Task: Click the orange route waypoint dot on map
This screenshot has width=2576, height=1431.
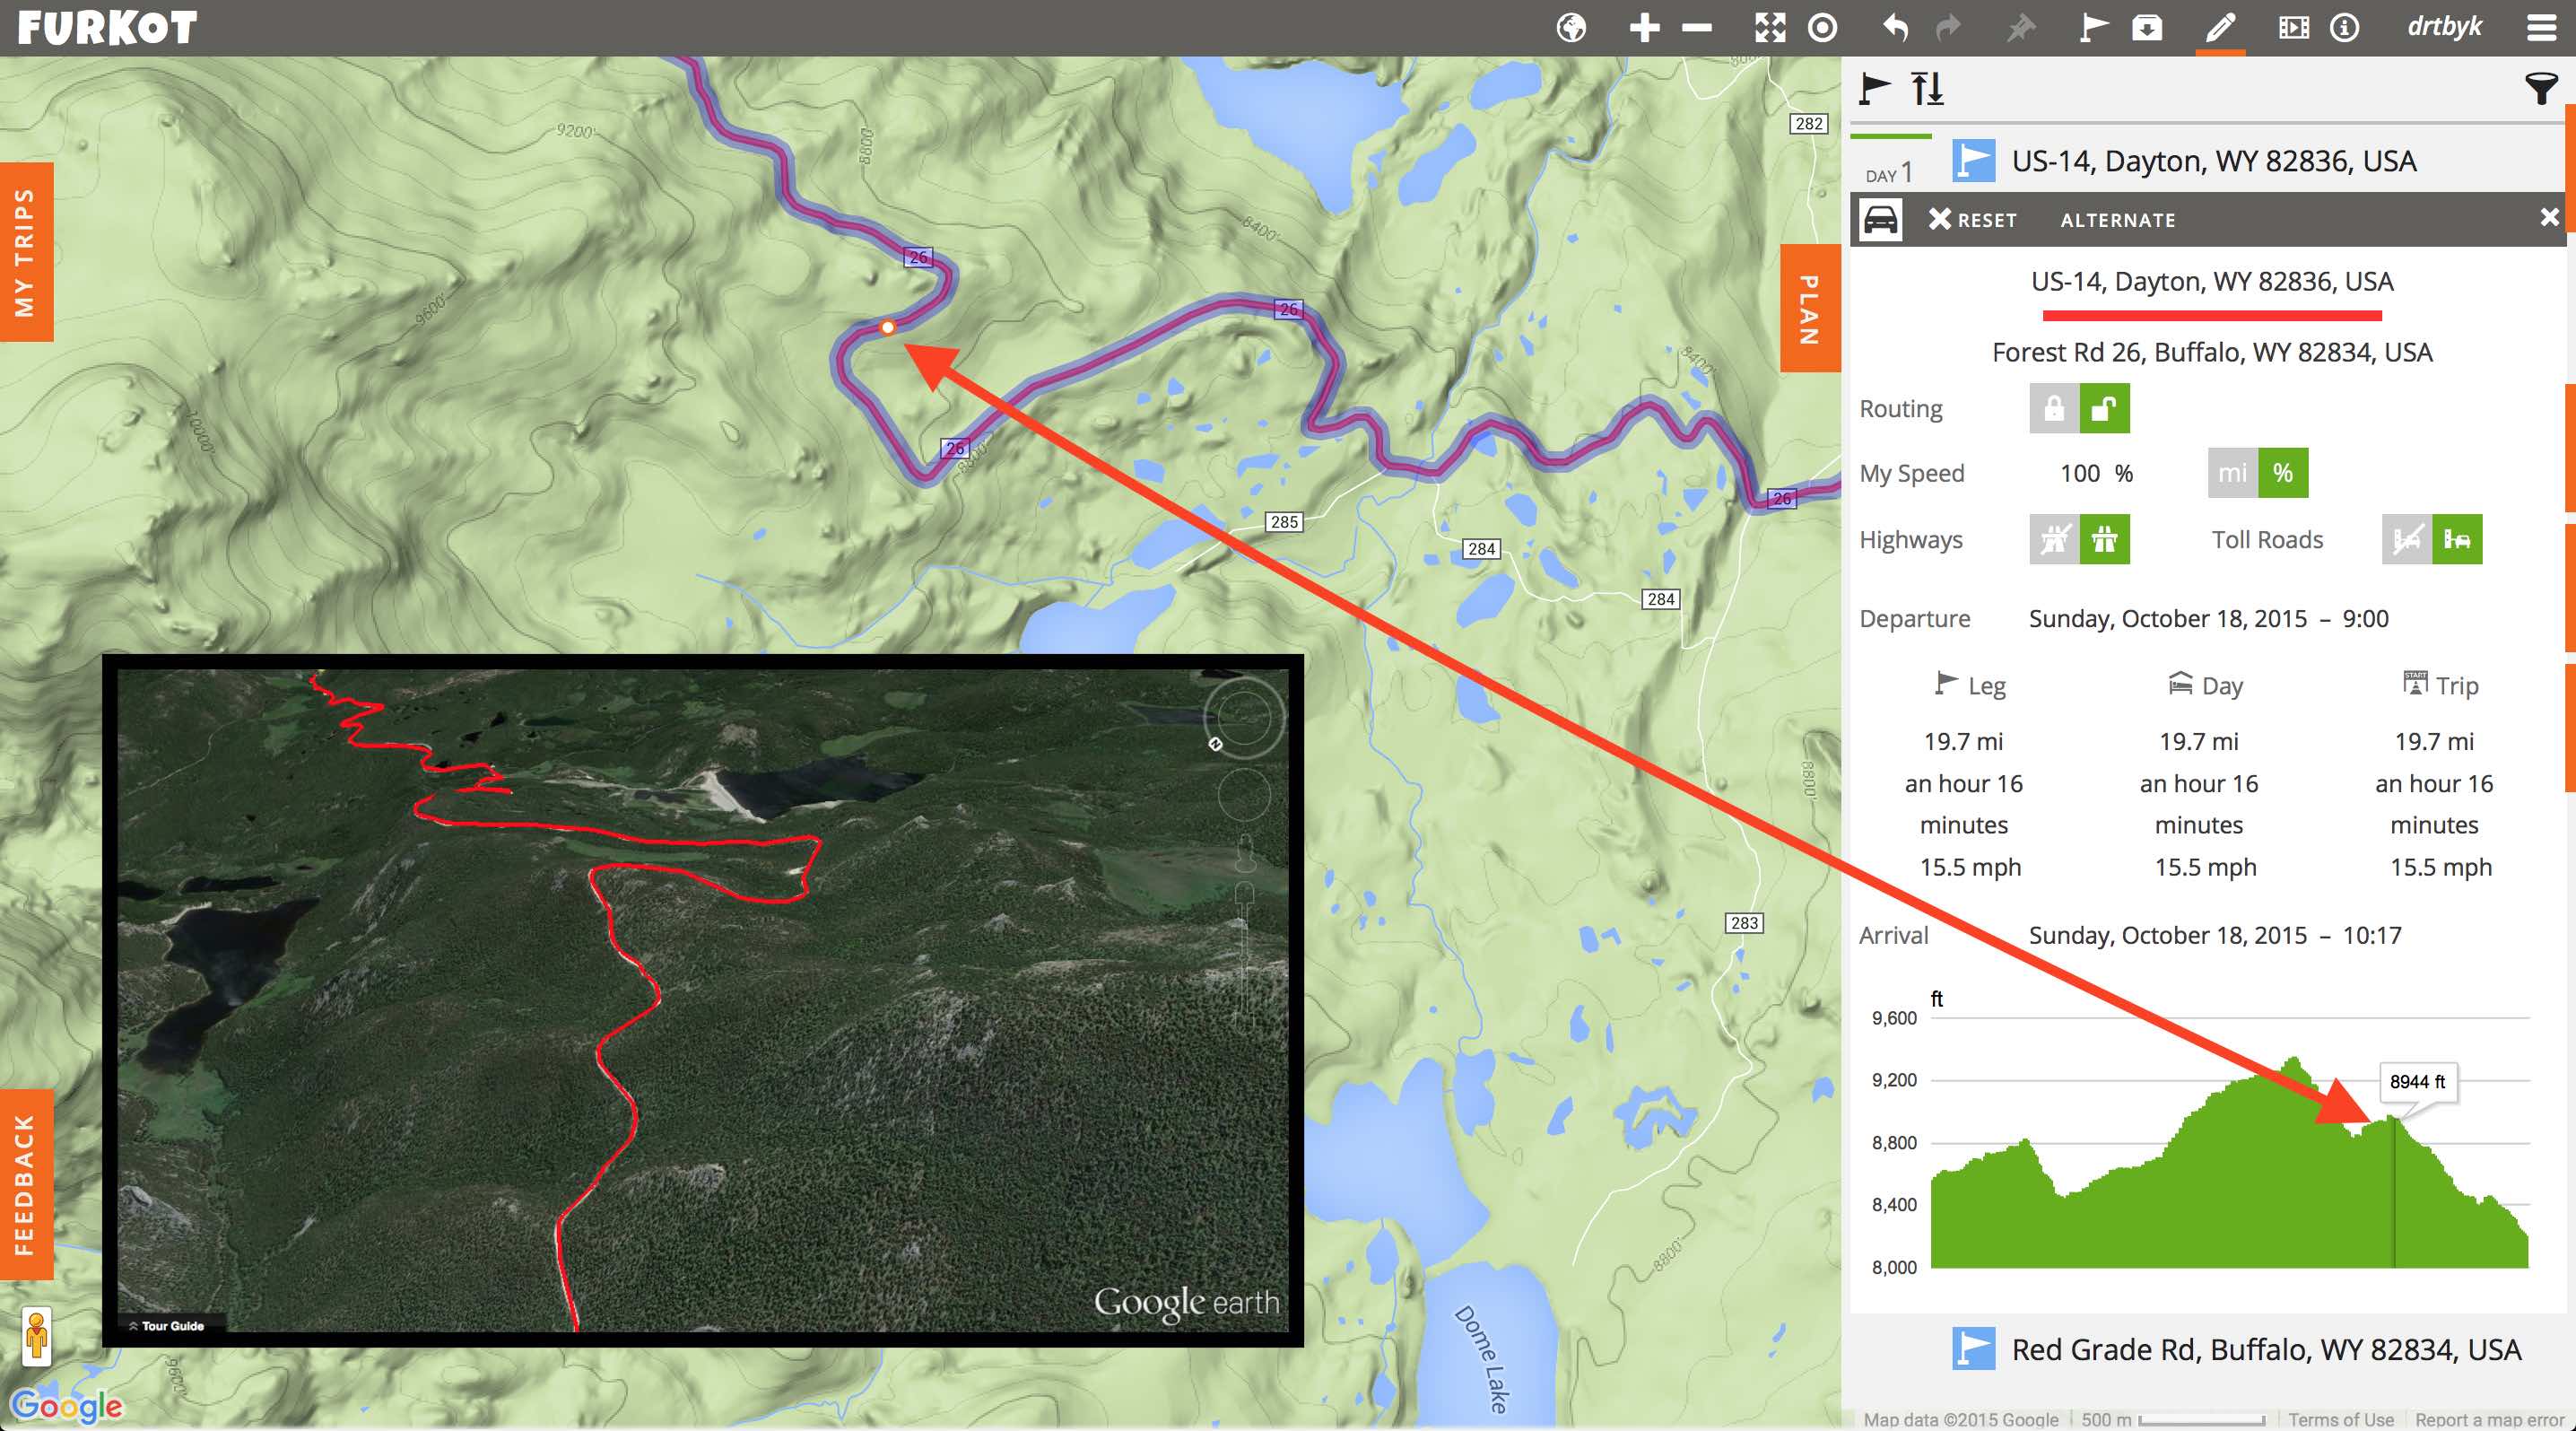Action: click(887, 327)
